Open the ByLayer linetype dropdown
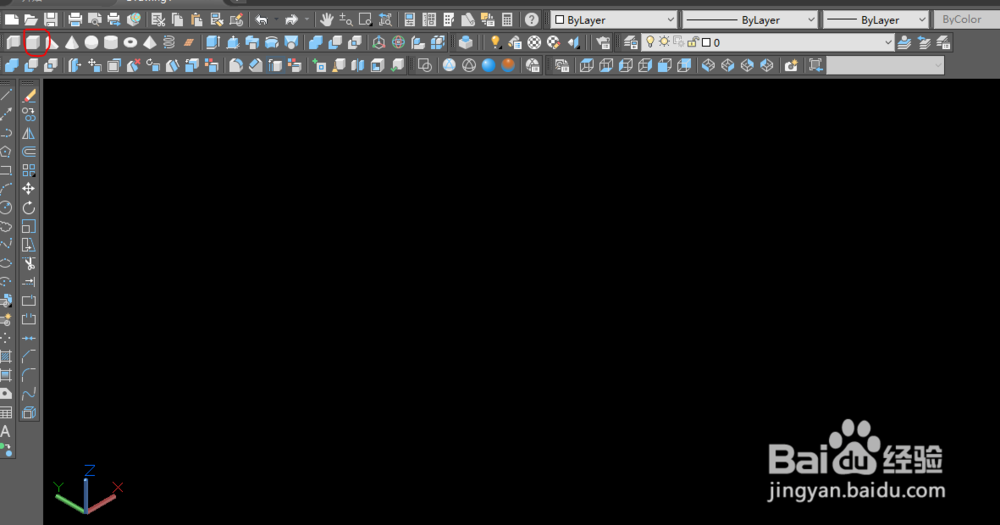1000x525 pixels. coord(749,20)
